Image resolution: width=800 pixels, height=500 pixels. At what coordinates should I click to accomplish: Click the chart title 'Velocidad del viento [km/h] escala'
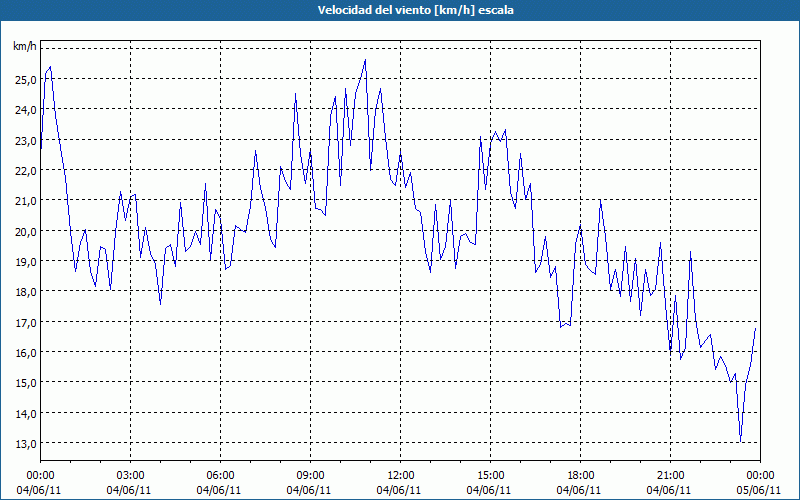415,10
